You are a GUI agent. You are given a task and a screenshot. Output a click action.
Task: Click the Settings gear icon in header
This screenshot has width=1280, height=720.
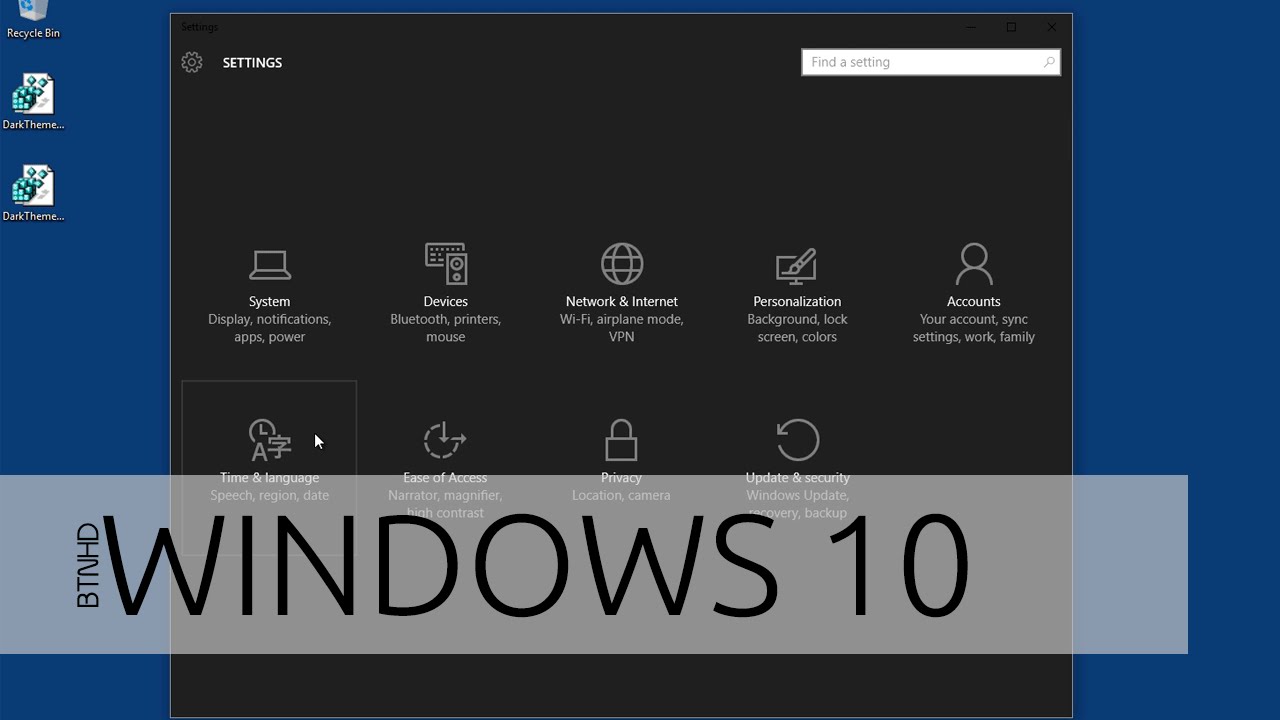coord(192,62)
